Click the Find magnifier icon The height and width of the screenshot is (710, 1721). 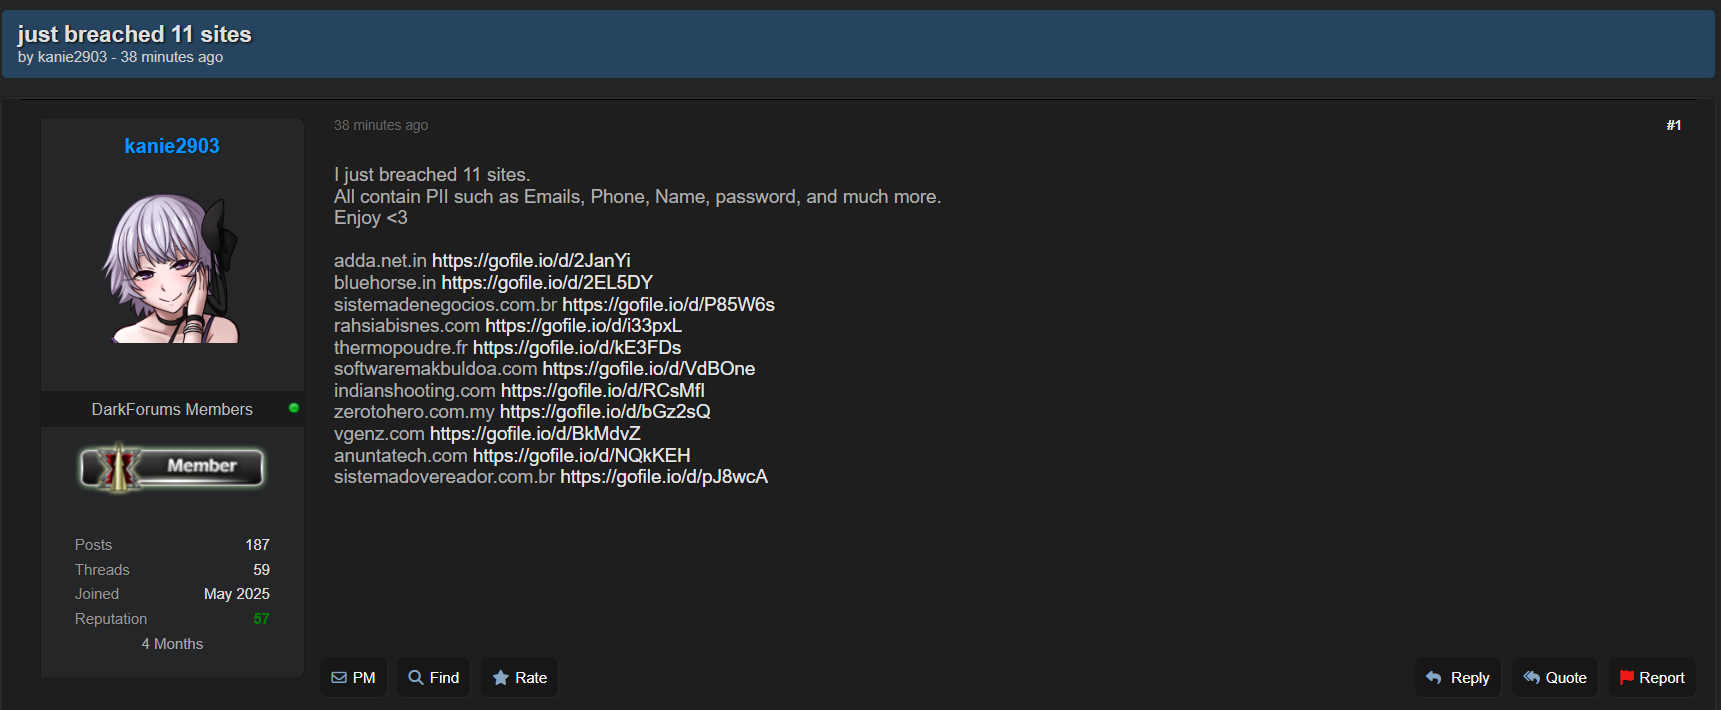pos(416,678)
